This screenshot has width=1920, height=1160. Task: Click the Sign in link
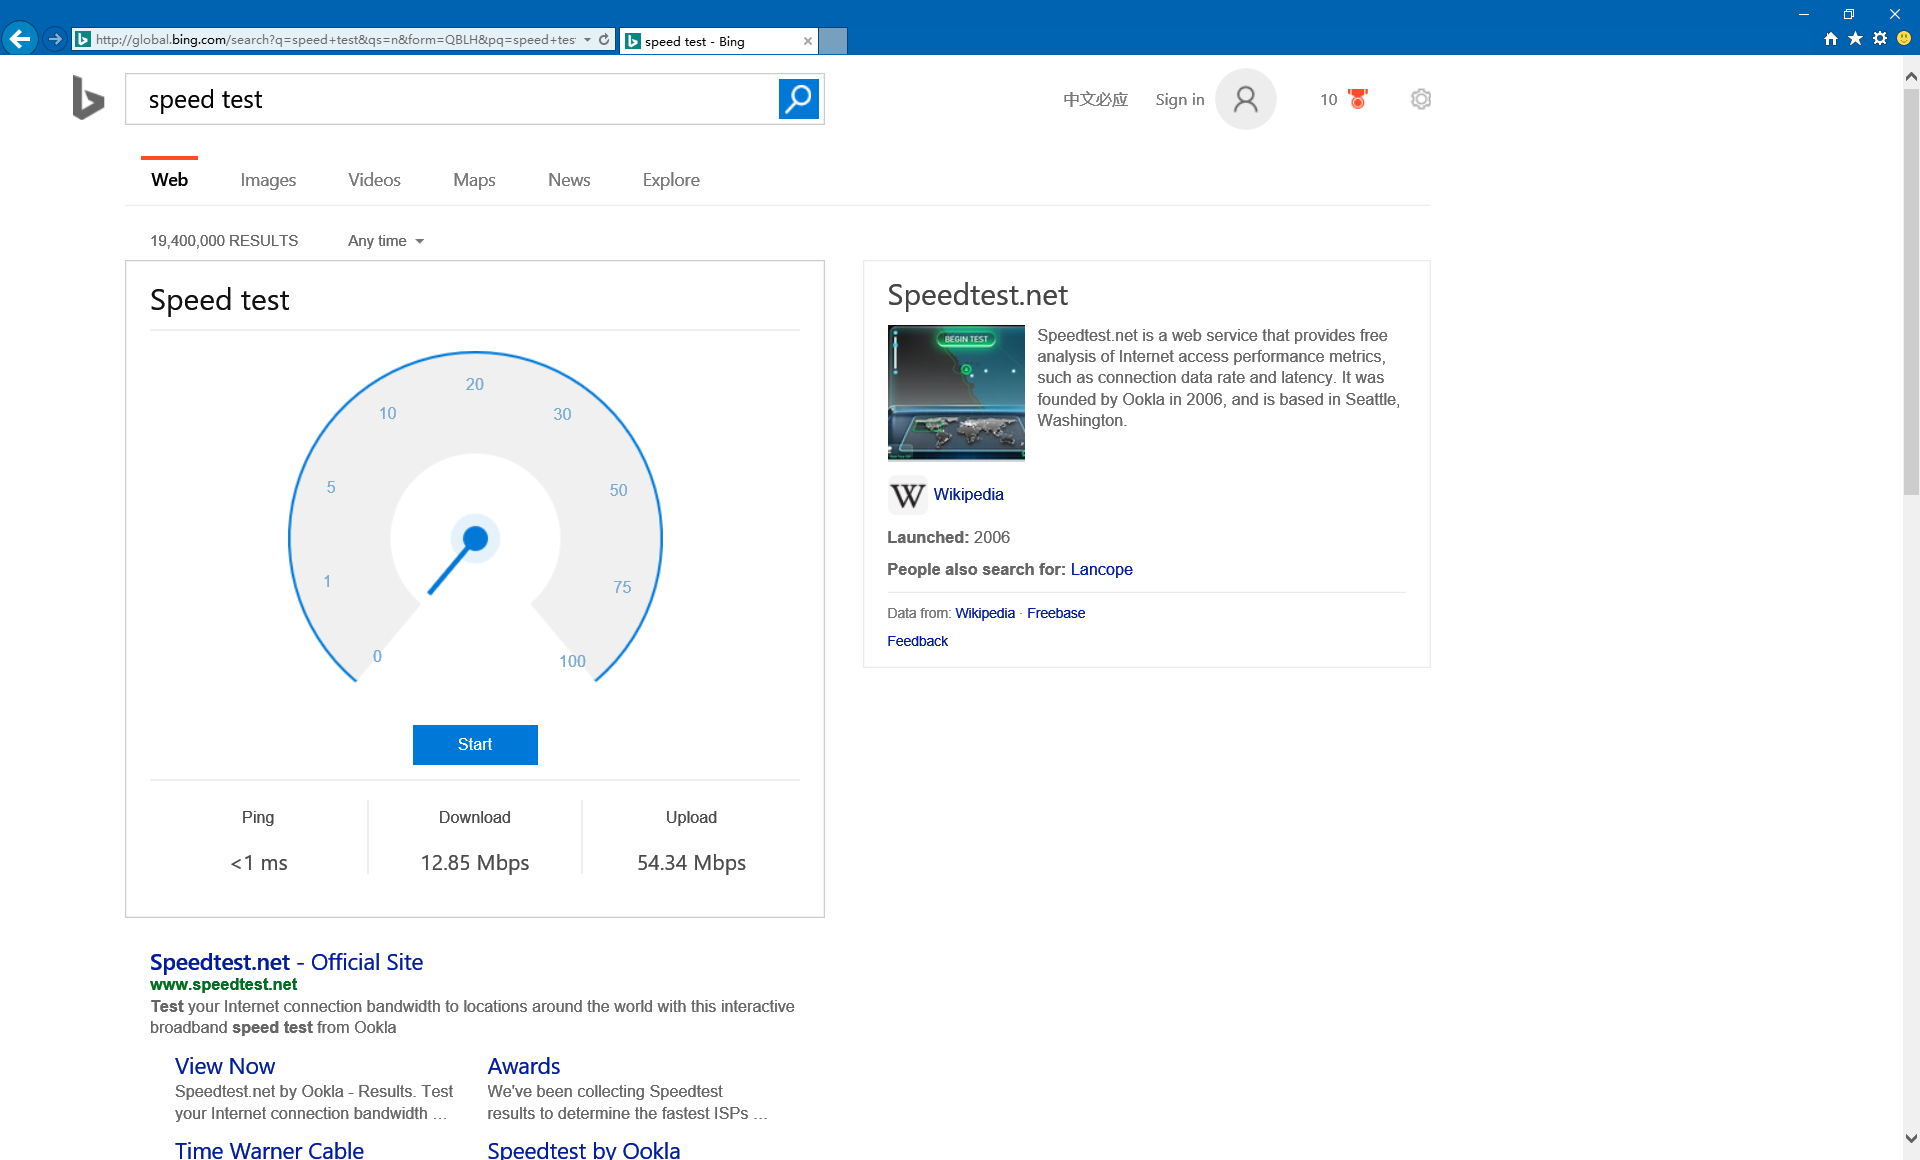(1179, 99)
